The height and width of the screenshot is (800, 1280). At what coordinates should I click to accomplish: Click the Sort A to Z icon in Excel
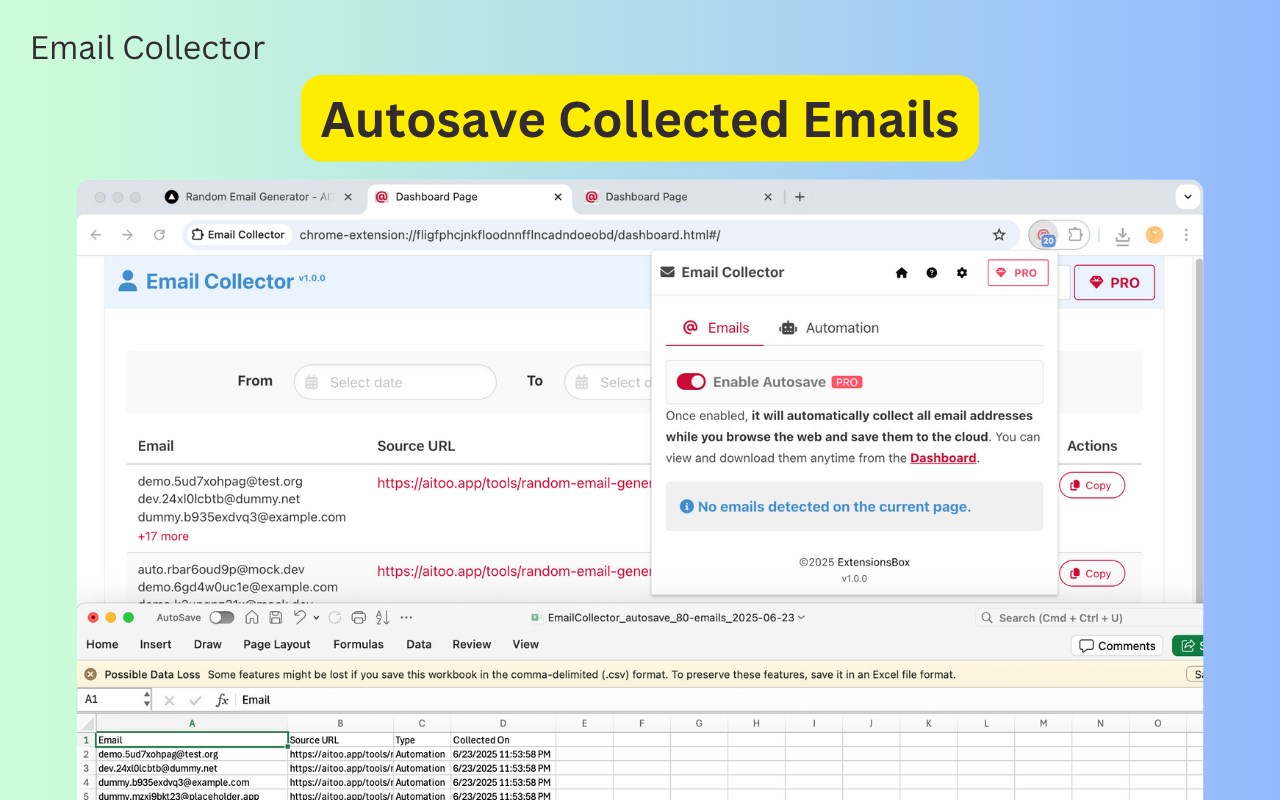coord(383,618)
